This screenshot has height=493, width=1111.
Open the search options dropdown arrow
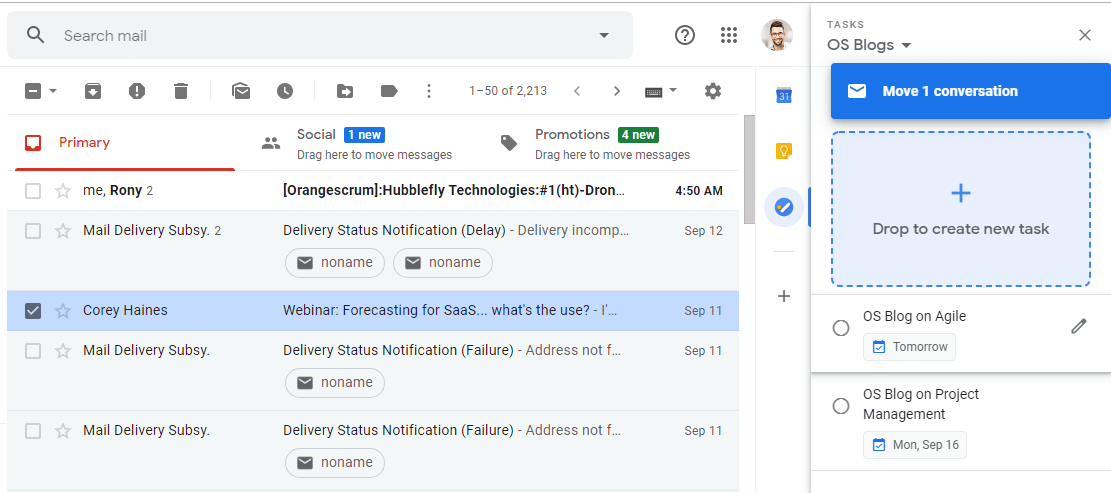point(604,35)
